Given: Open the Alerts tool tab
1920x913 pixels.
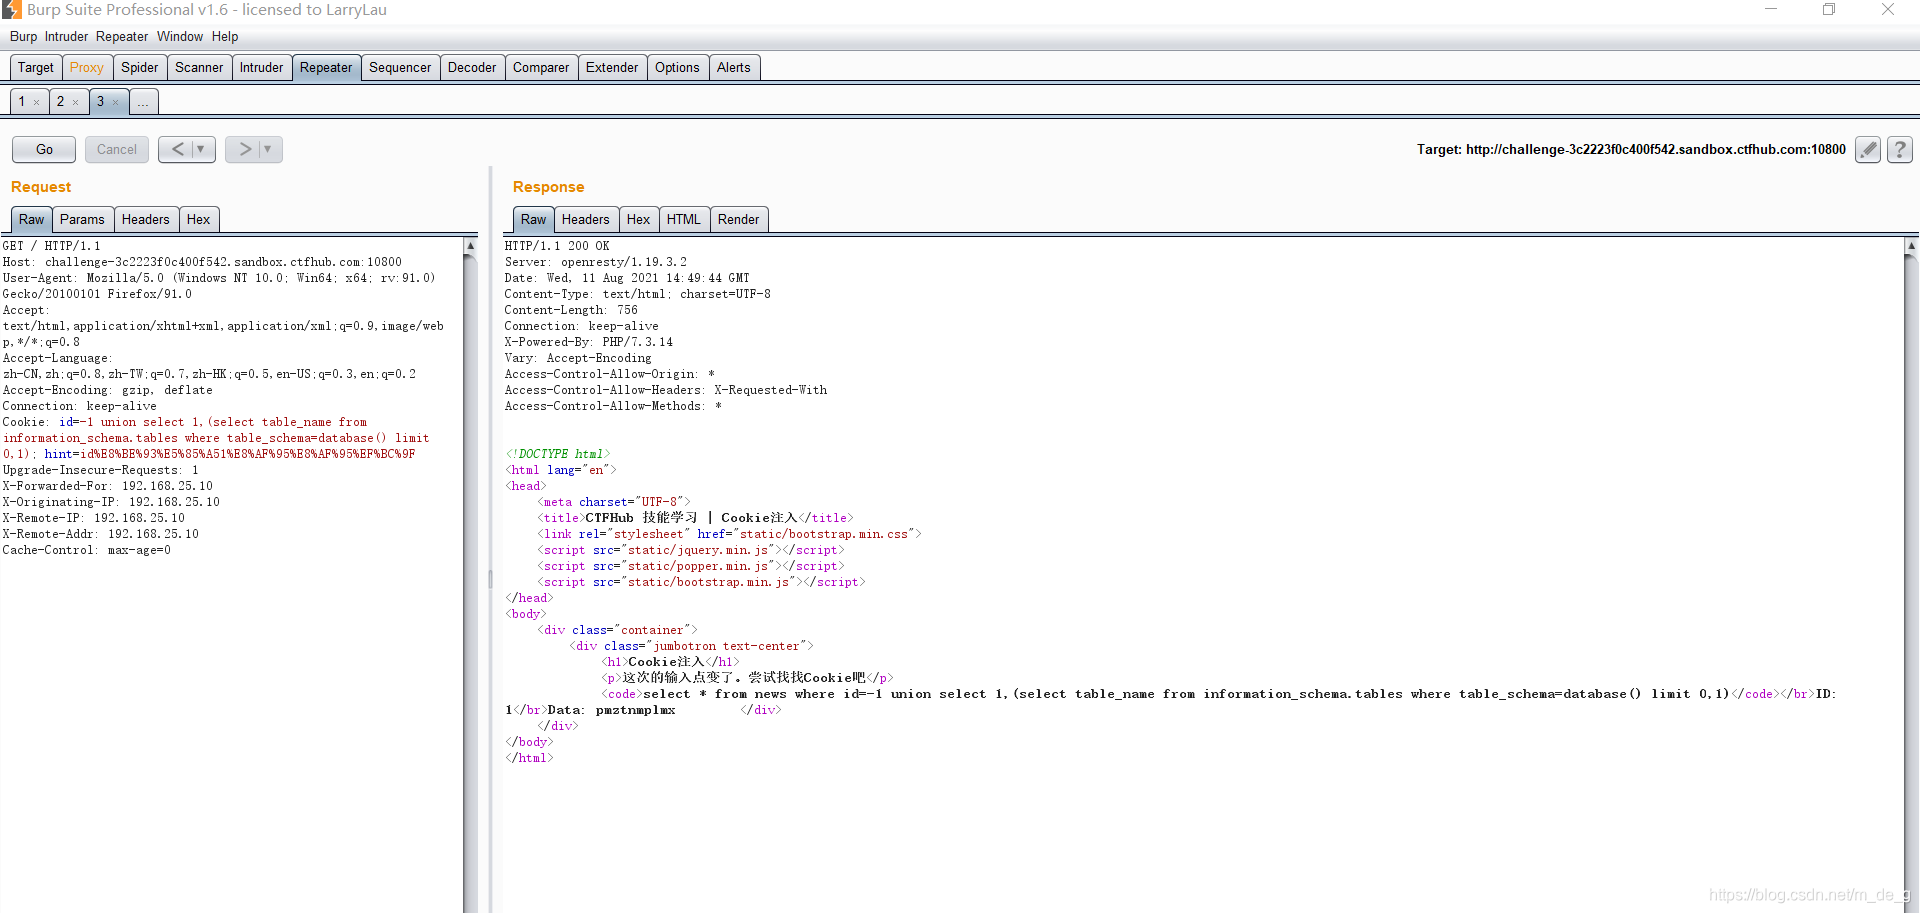Looking at the screenshot, I should (734, 67).
